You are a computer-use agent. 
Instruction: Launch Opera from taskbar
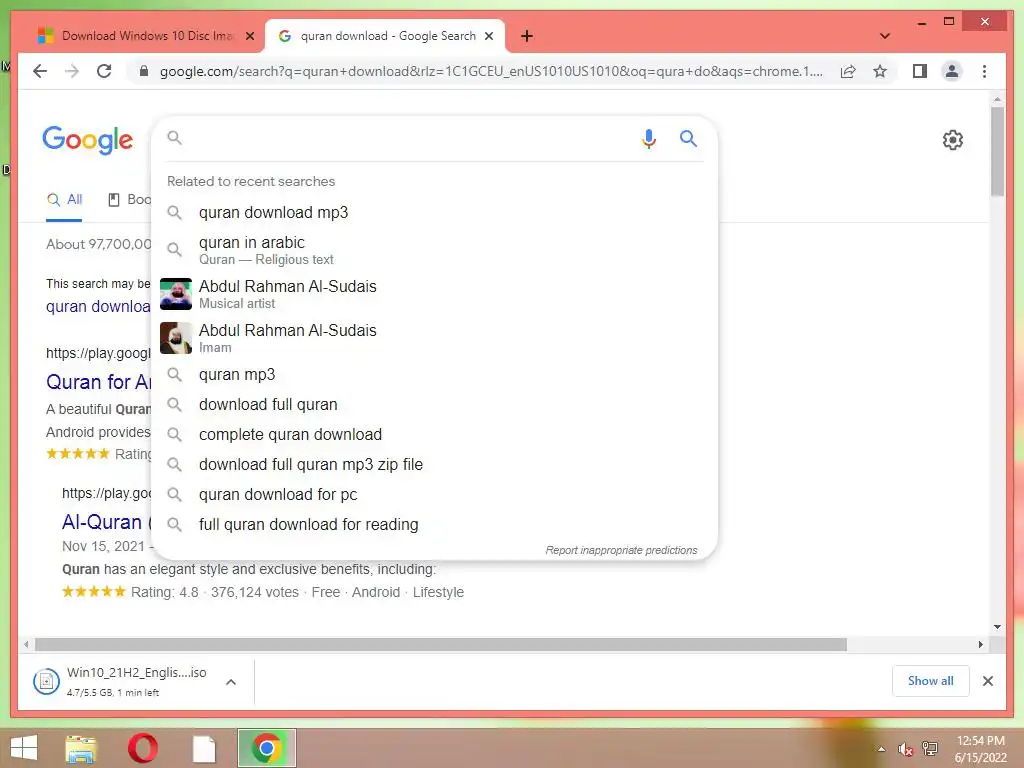(142, 748)
